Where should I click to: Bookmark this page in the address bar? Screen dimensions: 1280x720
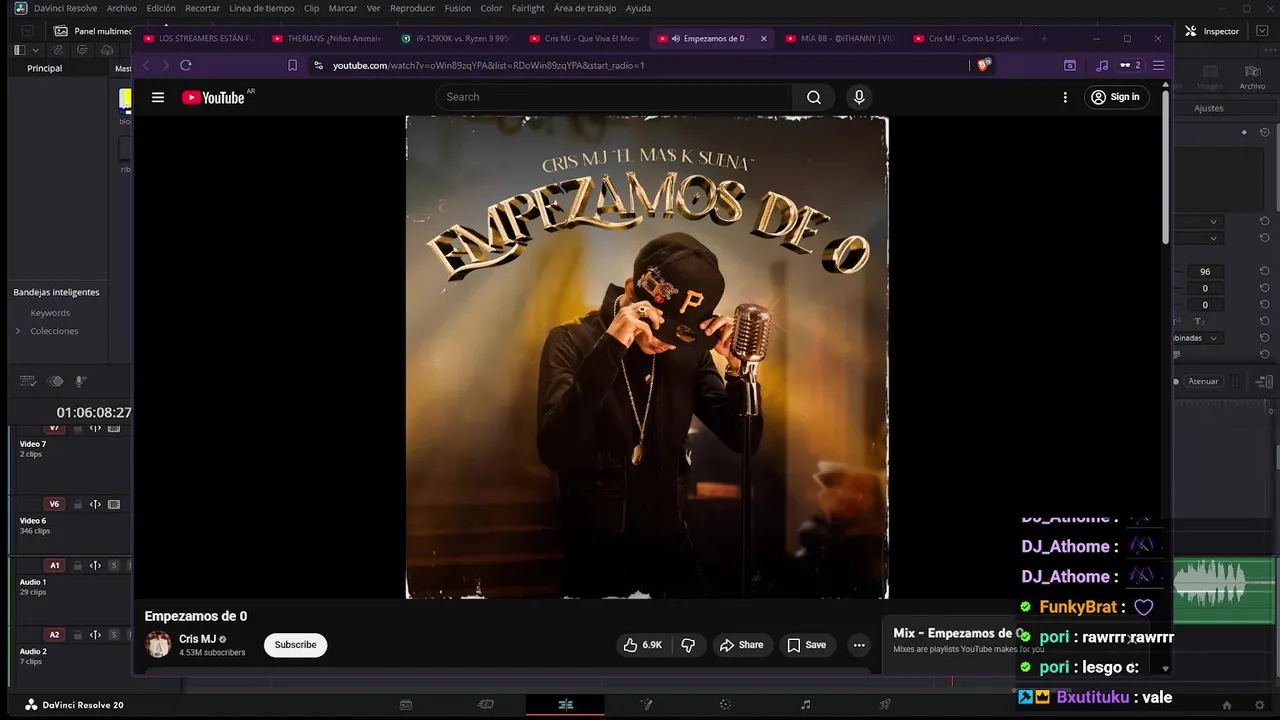[x=292, y=65]
